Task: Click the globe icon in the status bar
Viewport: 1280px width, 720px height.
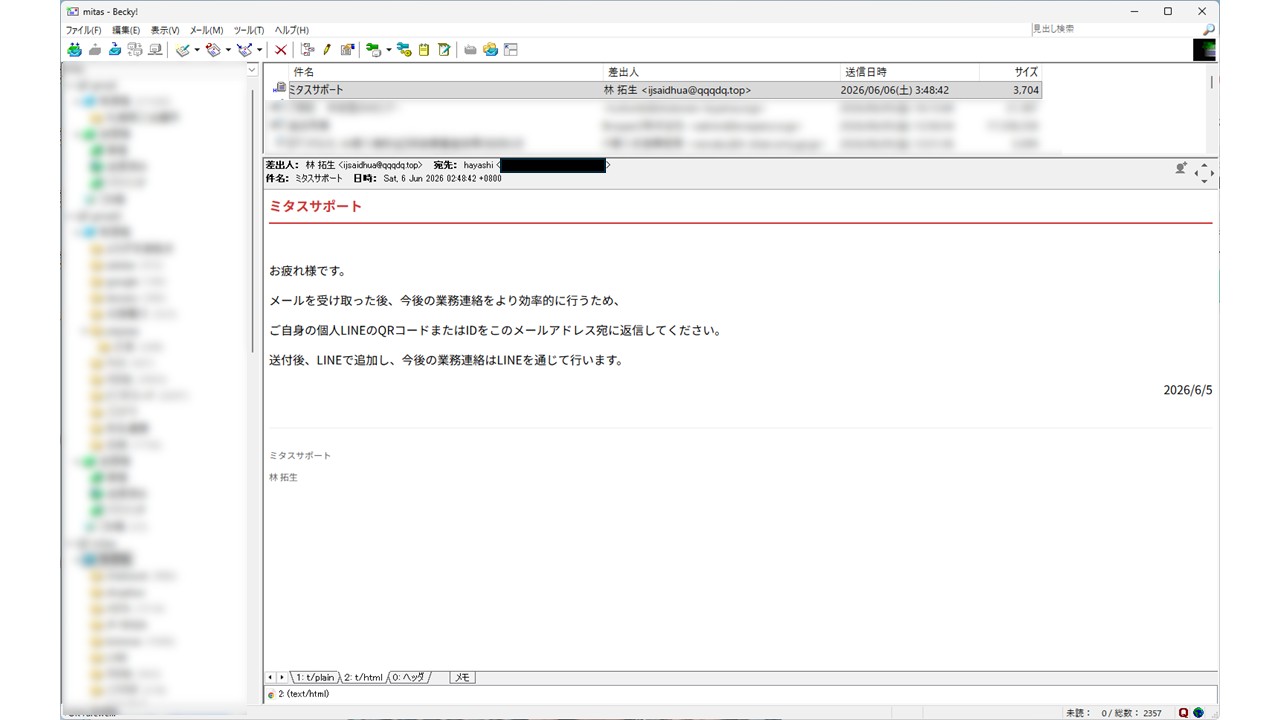Action: pyautogui.click(x=1198, y=713)
